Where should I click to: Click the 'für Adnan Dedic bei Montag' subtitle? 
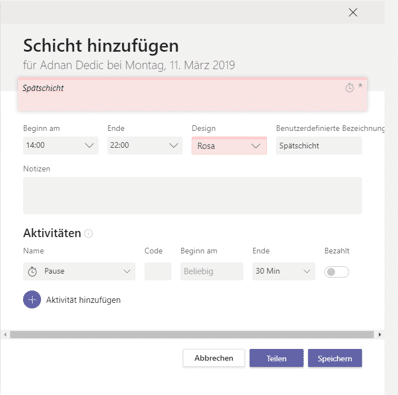pos(129,65)
